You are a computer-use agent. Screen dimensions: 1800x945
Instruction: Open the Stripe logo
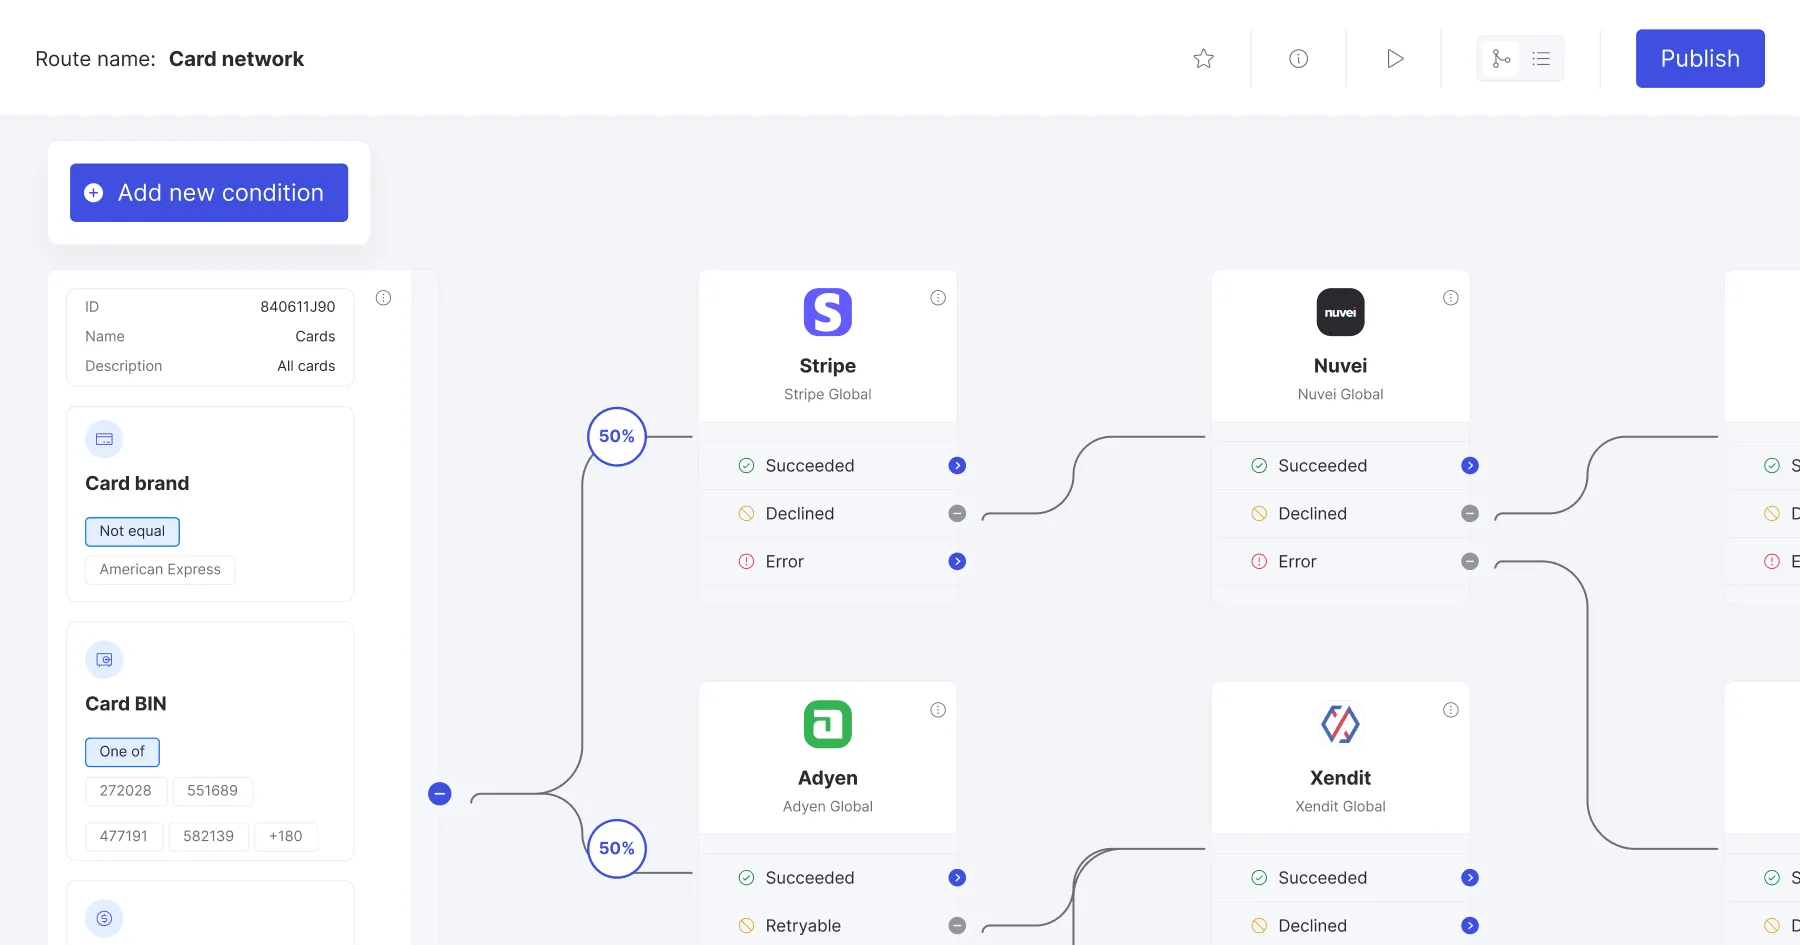coord(828,312)
